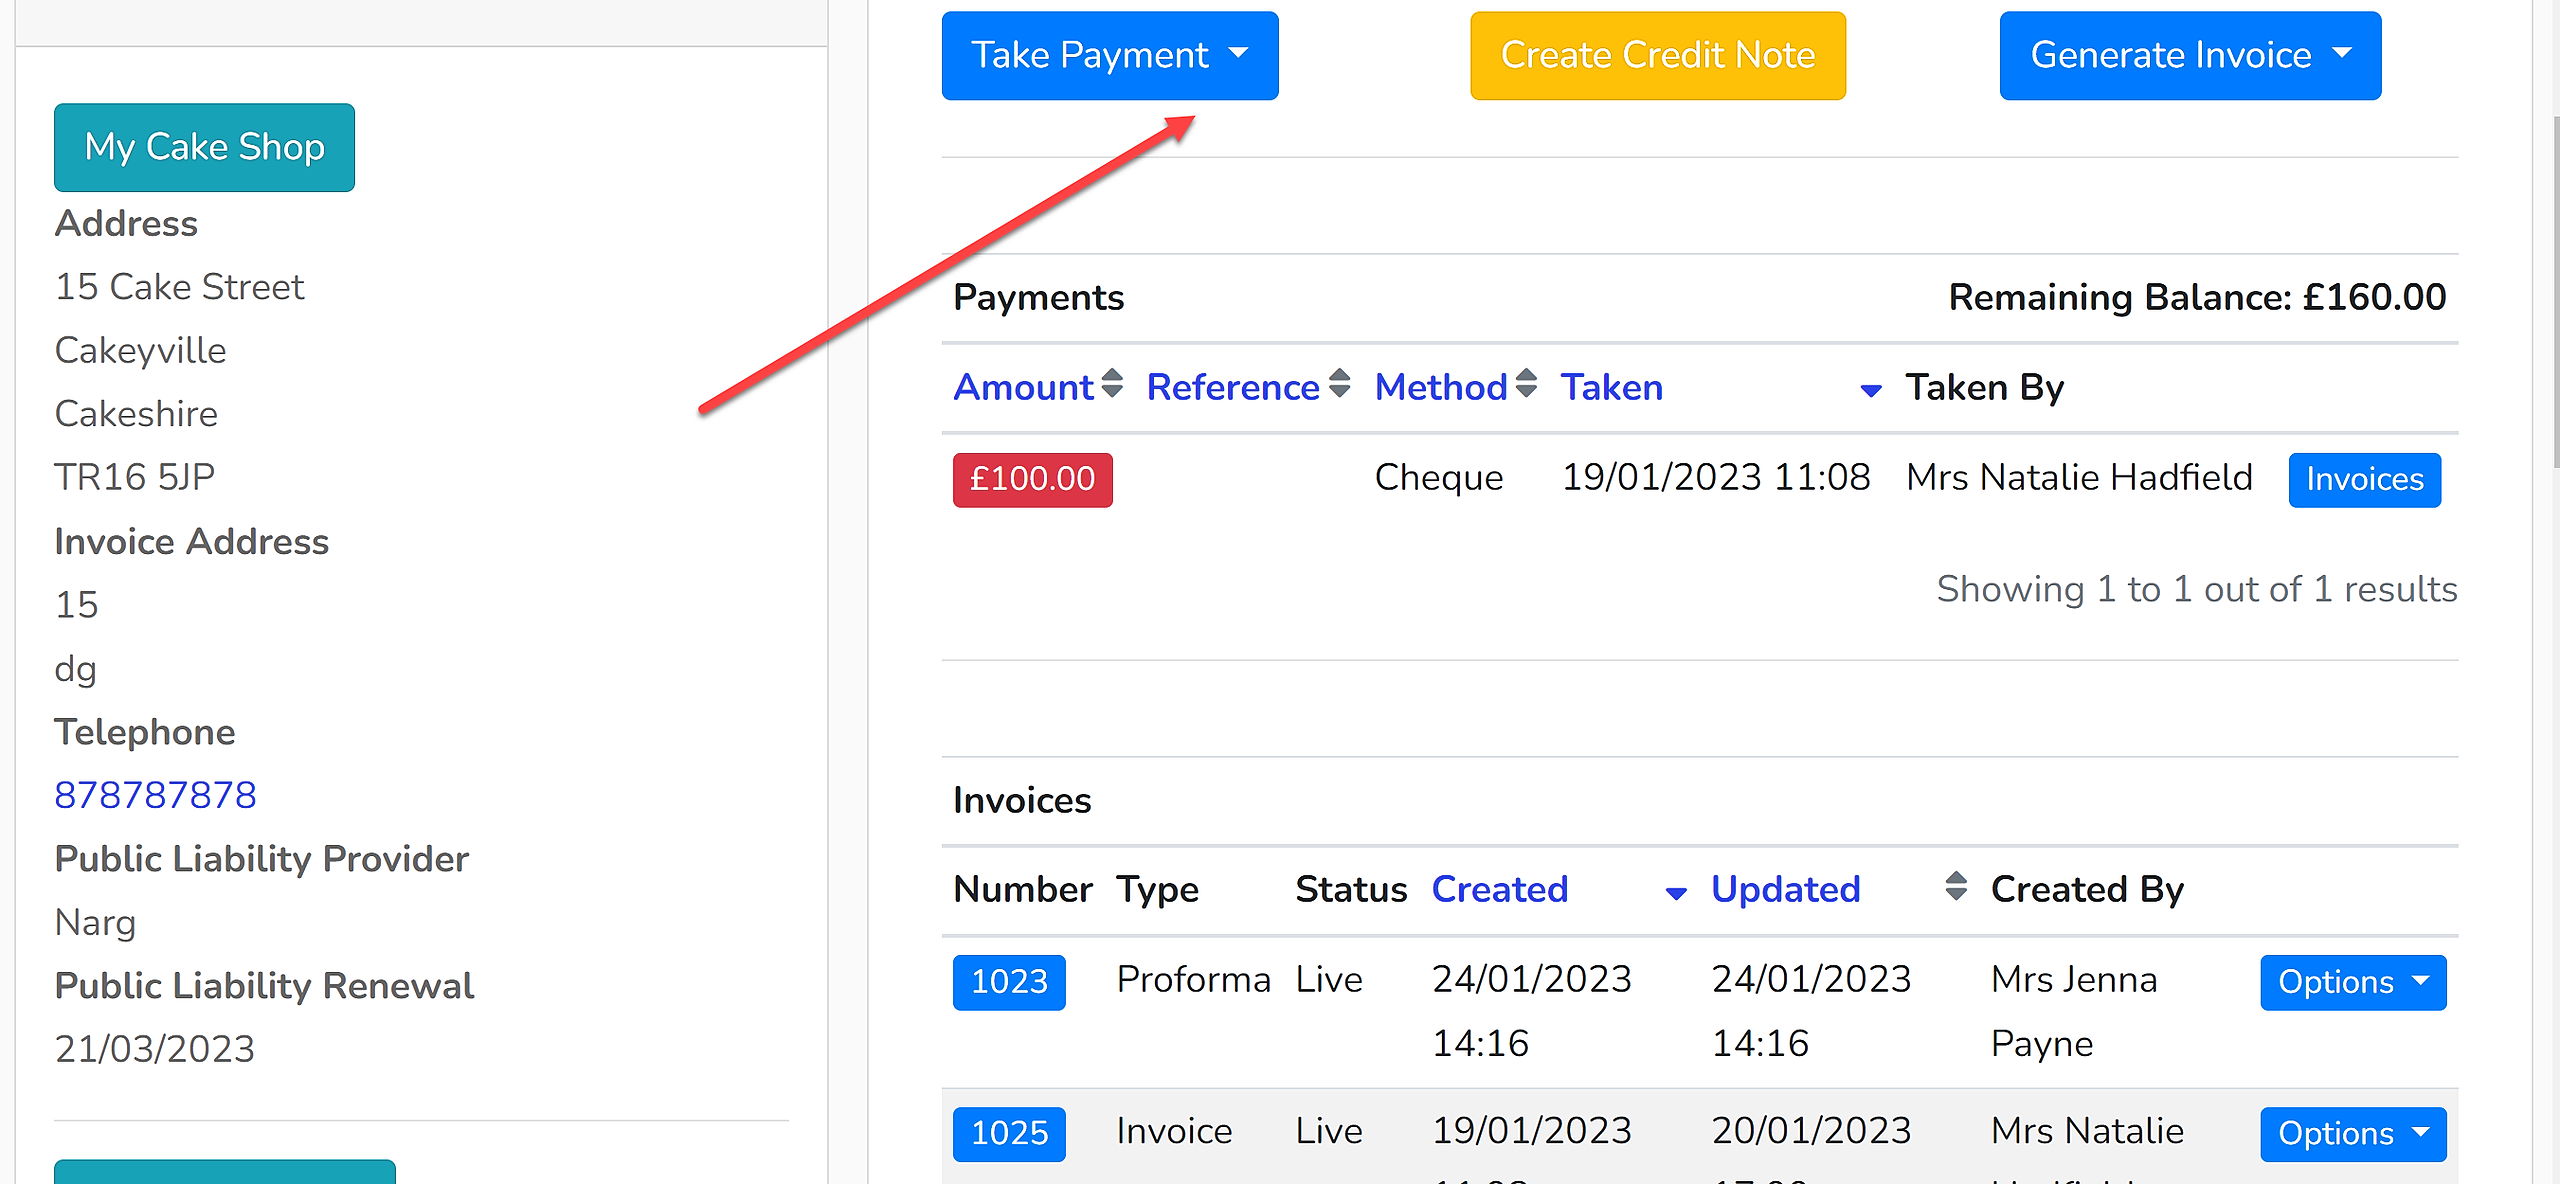Open the Generate Invoice dropdown
This screenshot has height=1184, width=2560.
pyautogui.click(x=2189, y=55)
